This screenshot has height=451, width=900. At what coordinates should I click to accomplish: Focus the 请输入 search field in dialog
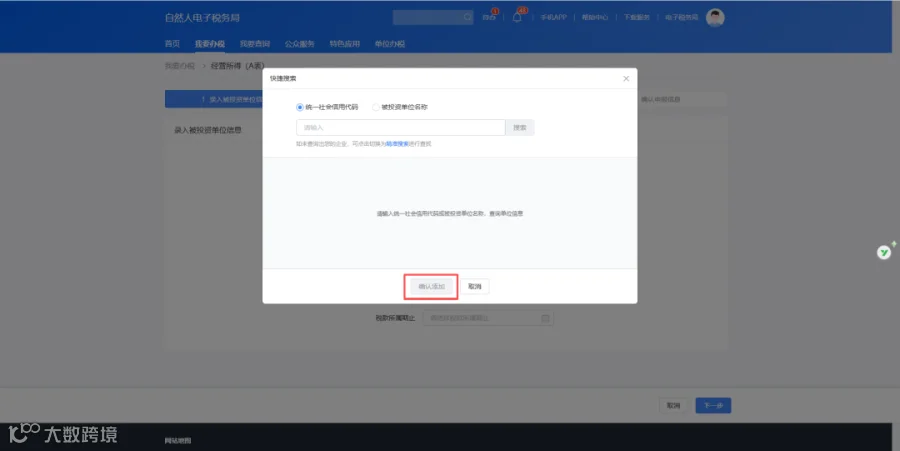(x=401, y=127)
